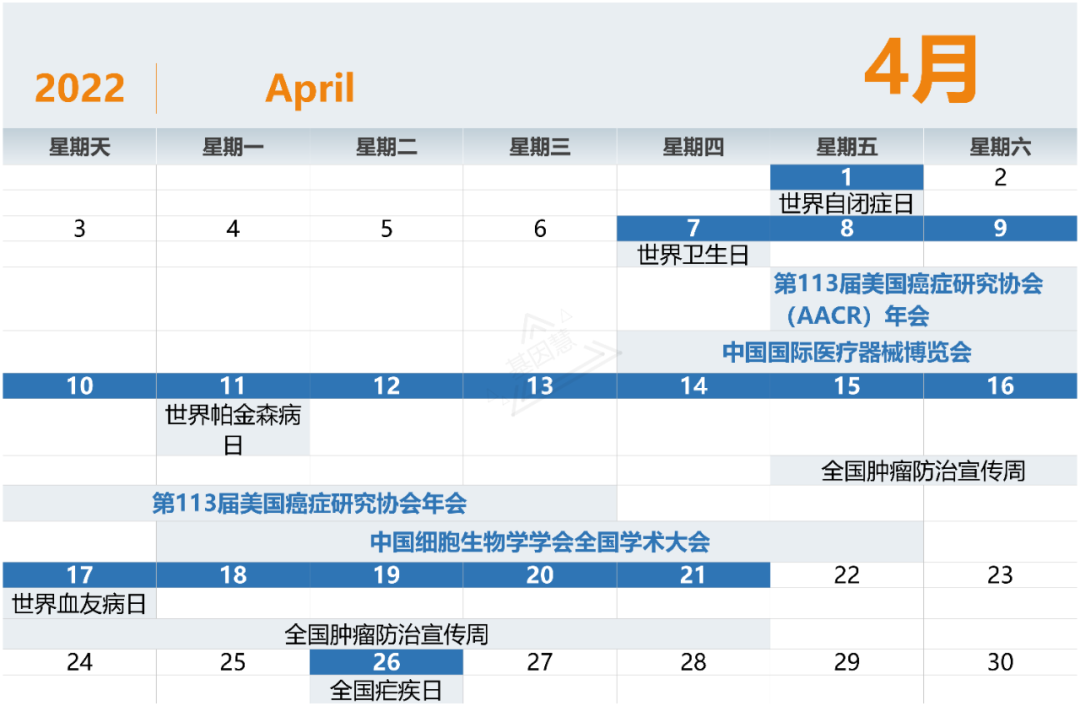Select the 第113届美国癌症研究协会（AACR）年会 event
The width and height of the screenshot is (1080, 706).
pyautogui.click(x=907, y=299)
